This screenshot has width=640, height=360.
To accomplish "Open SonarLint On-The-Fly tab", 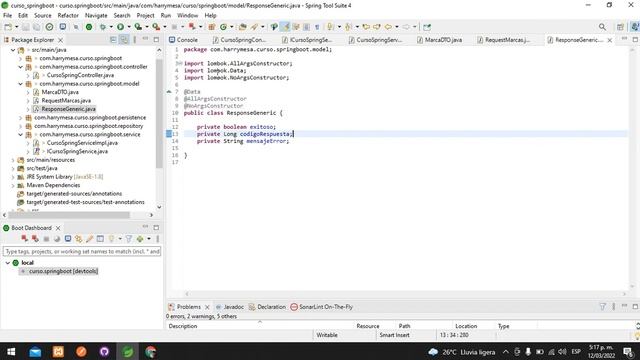I will pyautogui.click(x=322, y=307).
